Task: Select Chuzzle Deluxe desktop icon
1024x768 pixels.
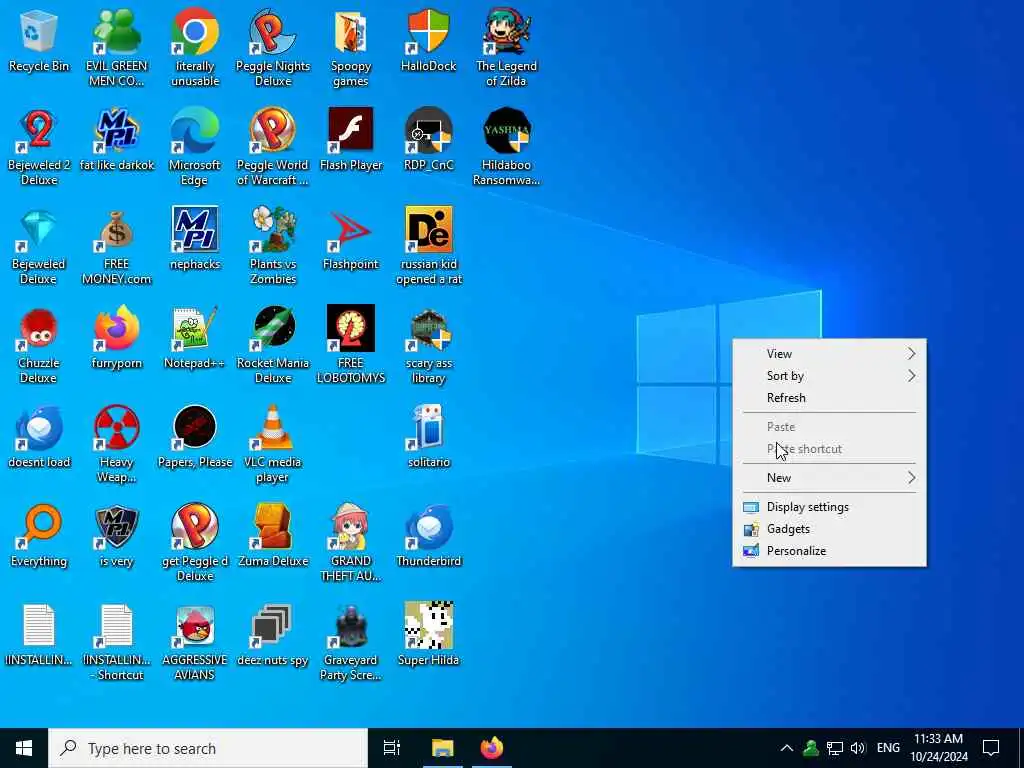Action: 39,345
